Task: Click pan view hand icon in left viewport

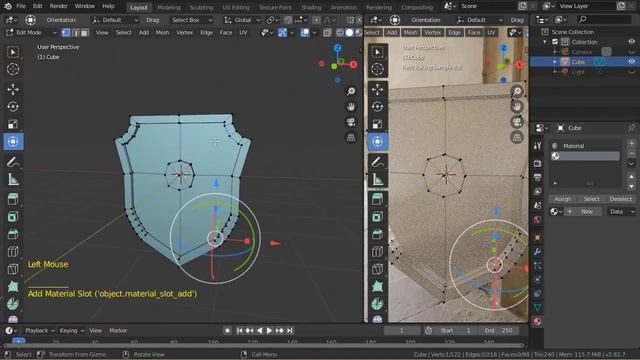Action: (x=351, y=107)
